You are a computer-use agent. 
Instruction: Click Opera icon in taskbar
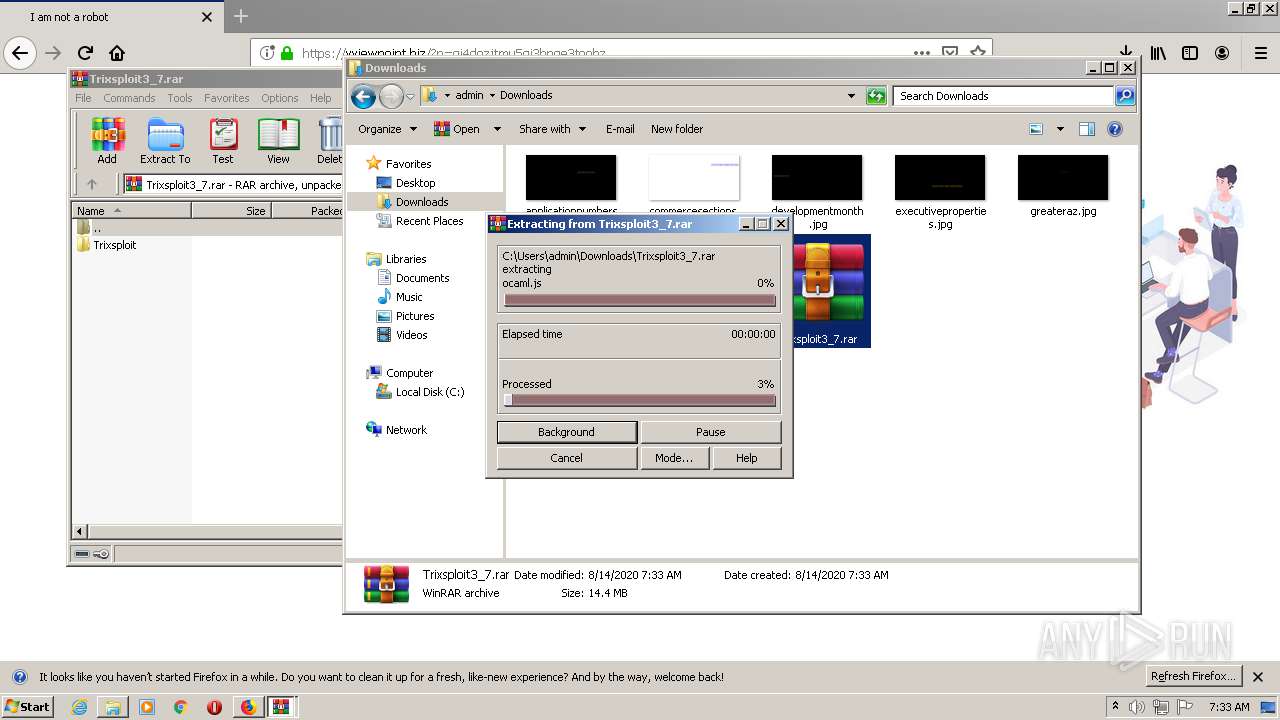coord(215,707)
